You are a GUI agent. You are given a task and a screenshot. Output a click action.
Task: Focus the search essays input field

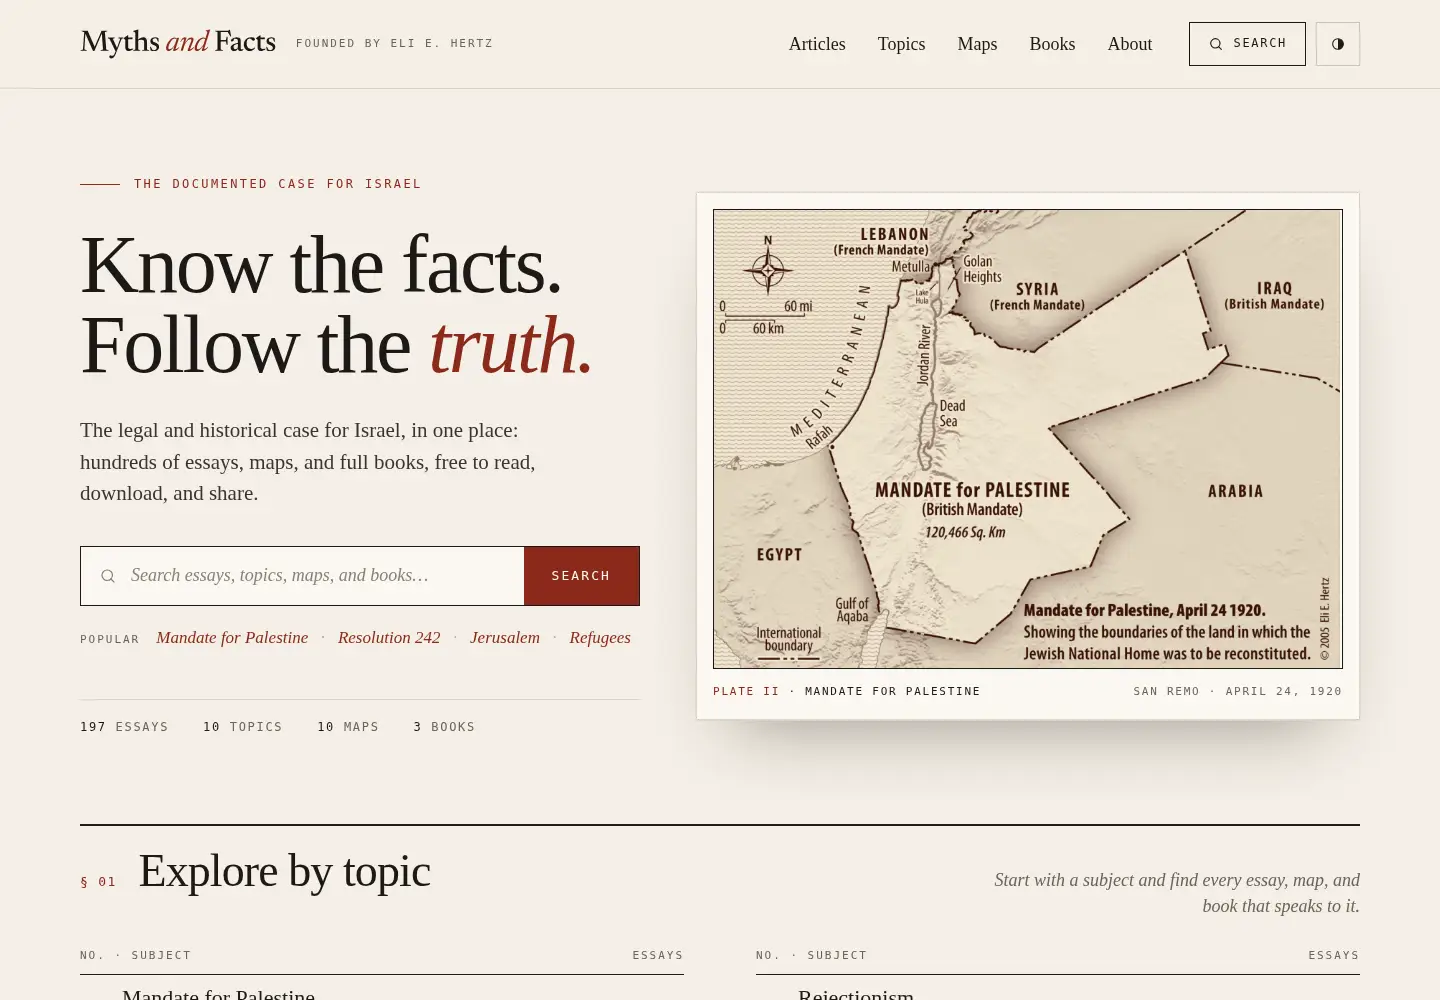click(x=302, y=576)
